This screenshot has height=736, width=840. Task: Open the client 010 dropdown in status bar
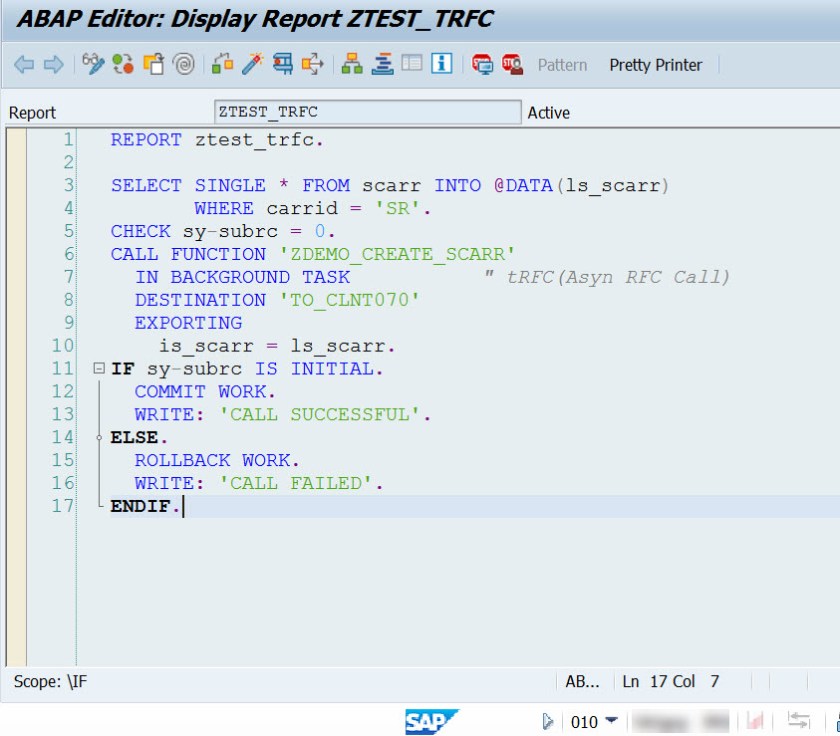point(612,721)
